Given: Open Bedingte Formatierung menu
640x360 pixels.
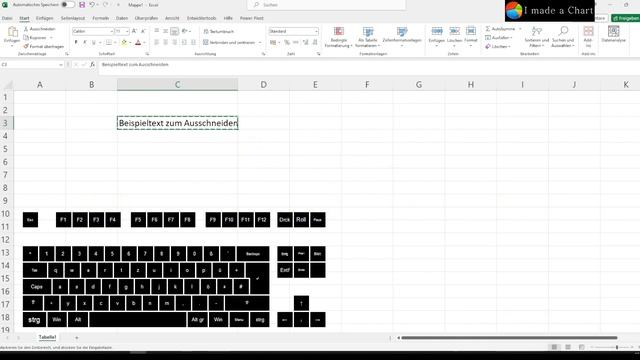Looking at the screenshot, I should [x=338, y=37].
